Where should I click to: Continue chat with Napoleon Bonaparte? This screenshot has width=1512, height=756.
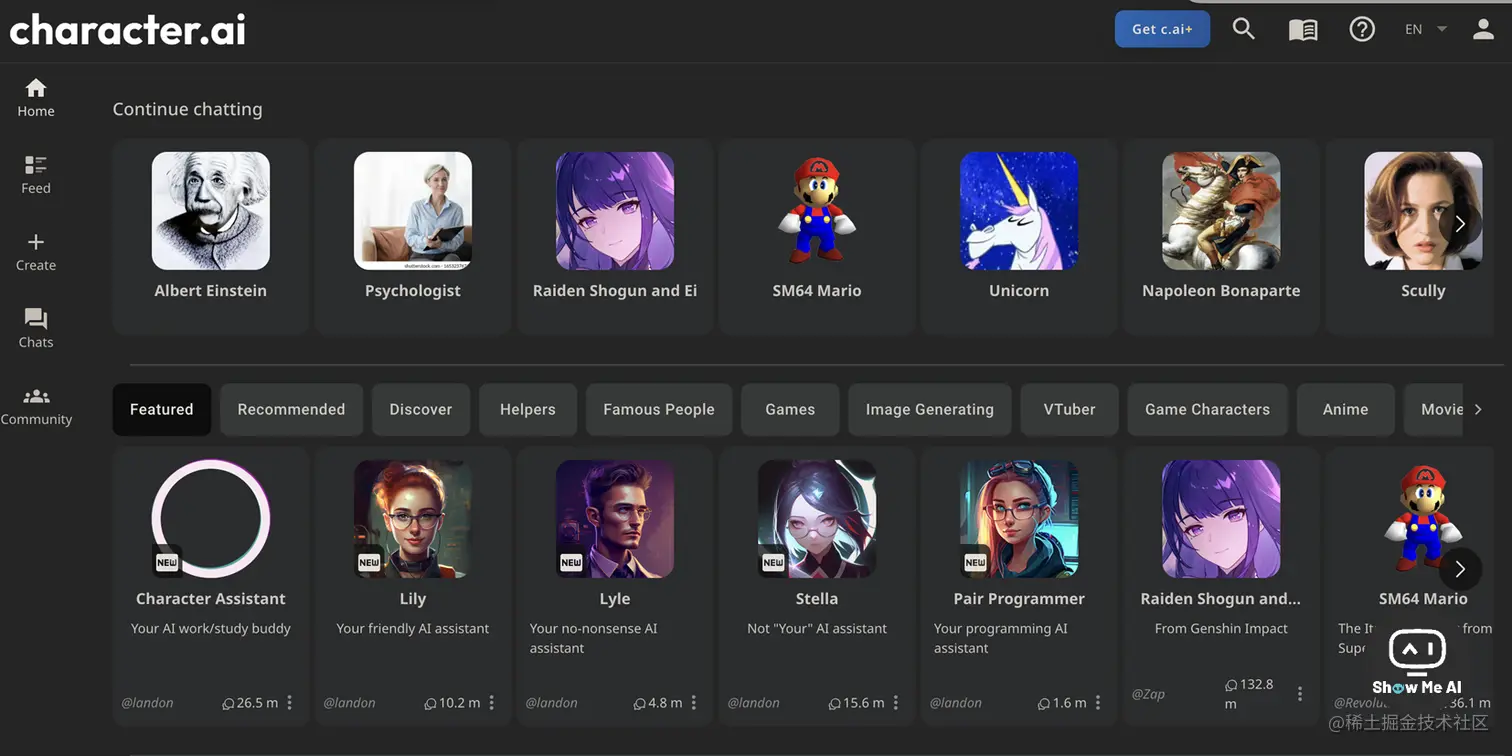pyautogui.click(x=1221, y=237)
